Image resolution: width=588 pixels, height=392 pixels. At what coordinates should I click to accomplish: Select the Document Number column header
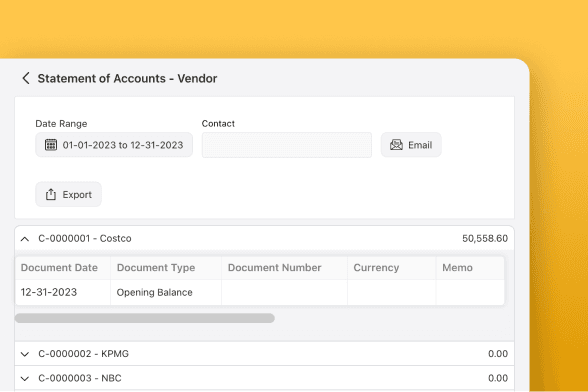pos(284,268)
